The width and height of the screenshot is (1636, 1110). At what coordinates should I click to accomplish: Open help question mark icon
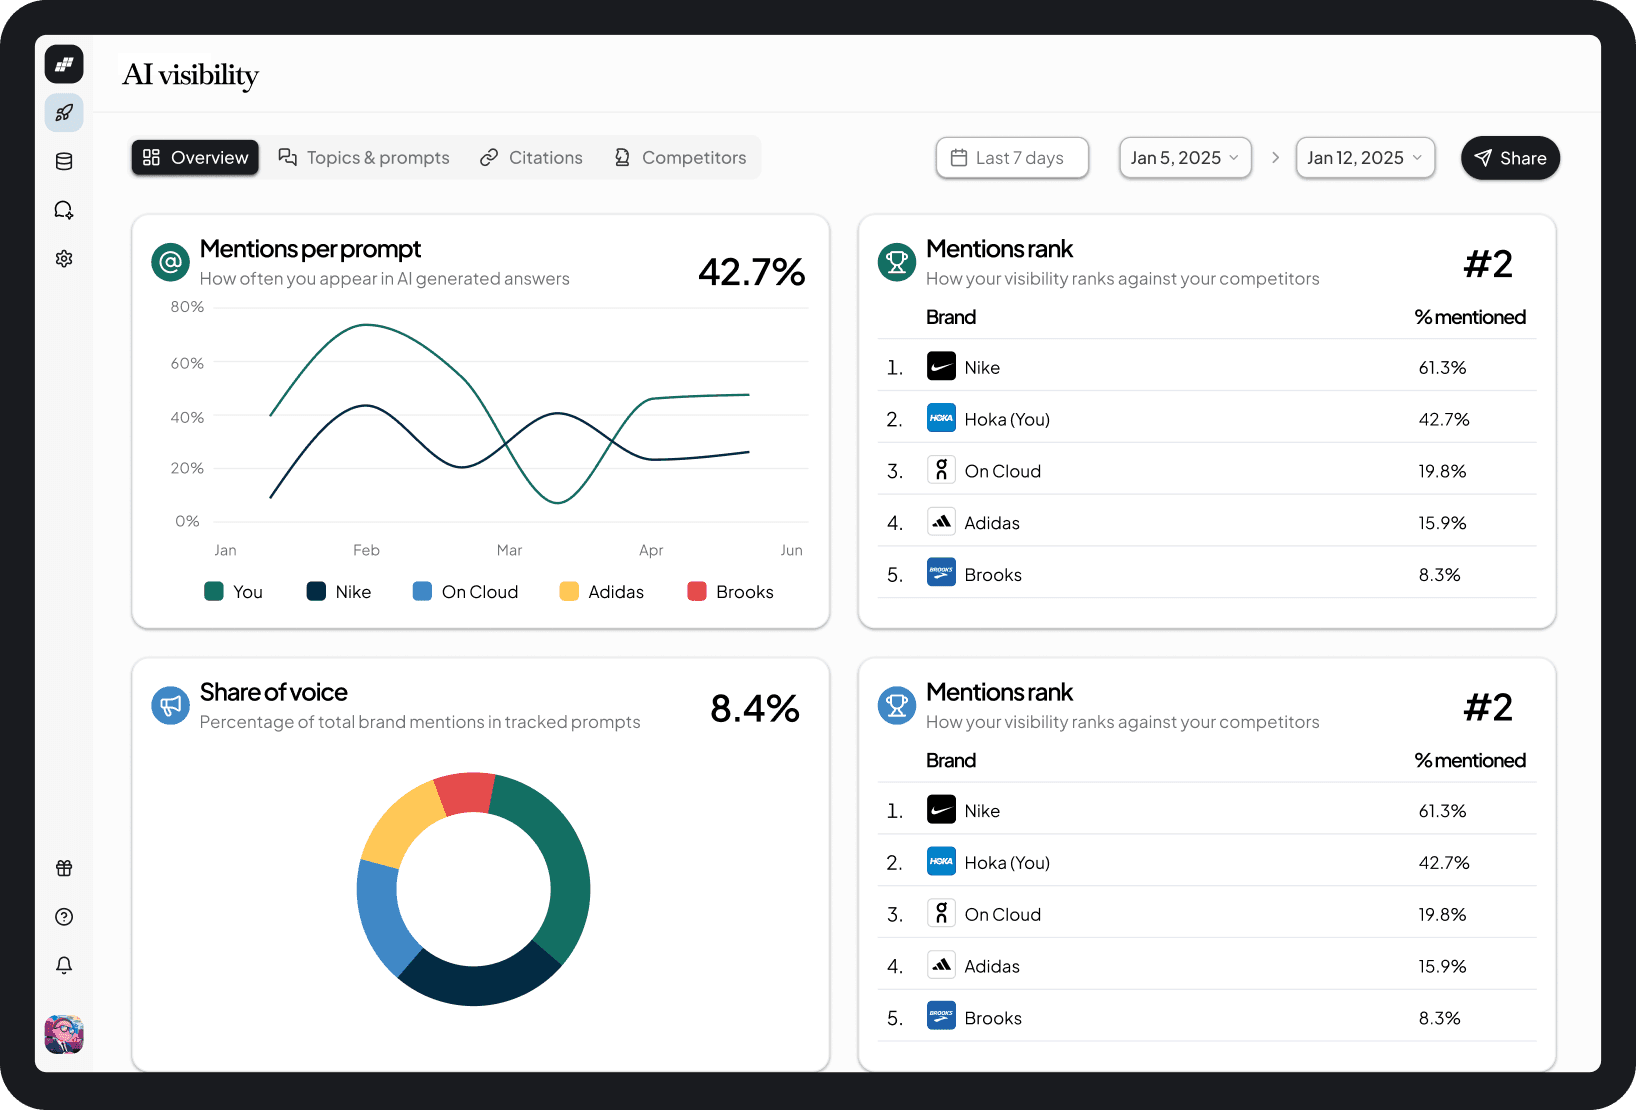pyautogui.click(x=64, y=917)
